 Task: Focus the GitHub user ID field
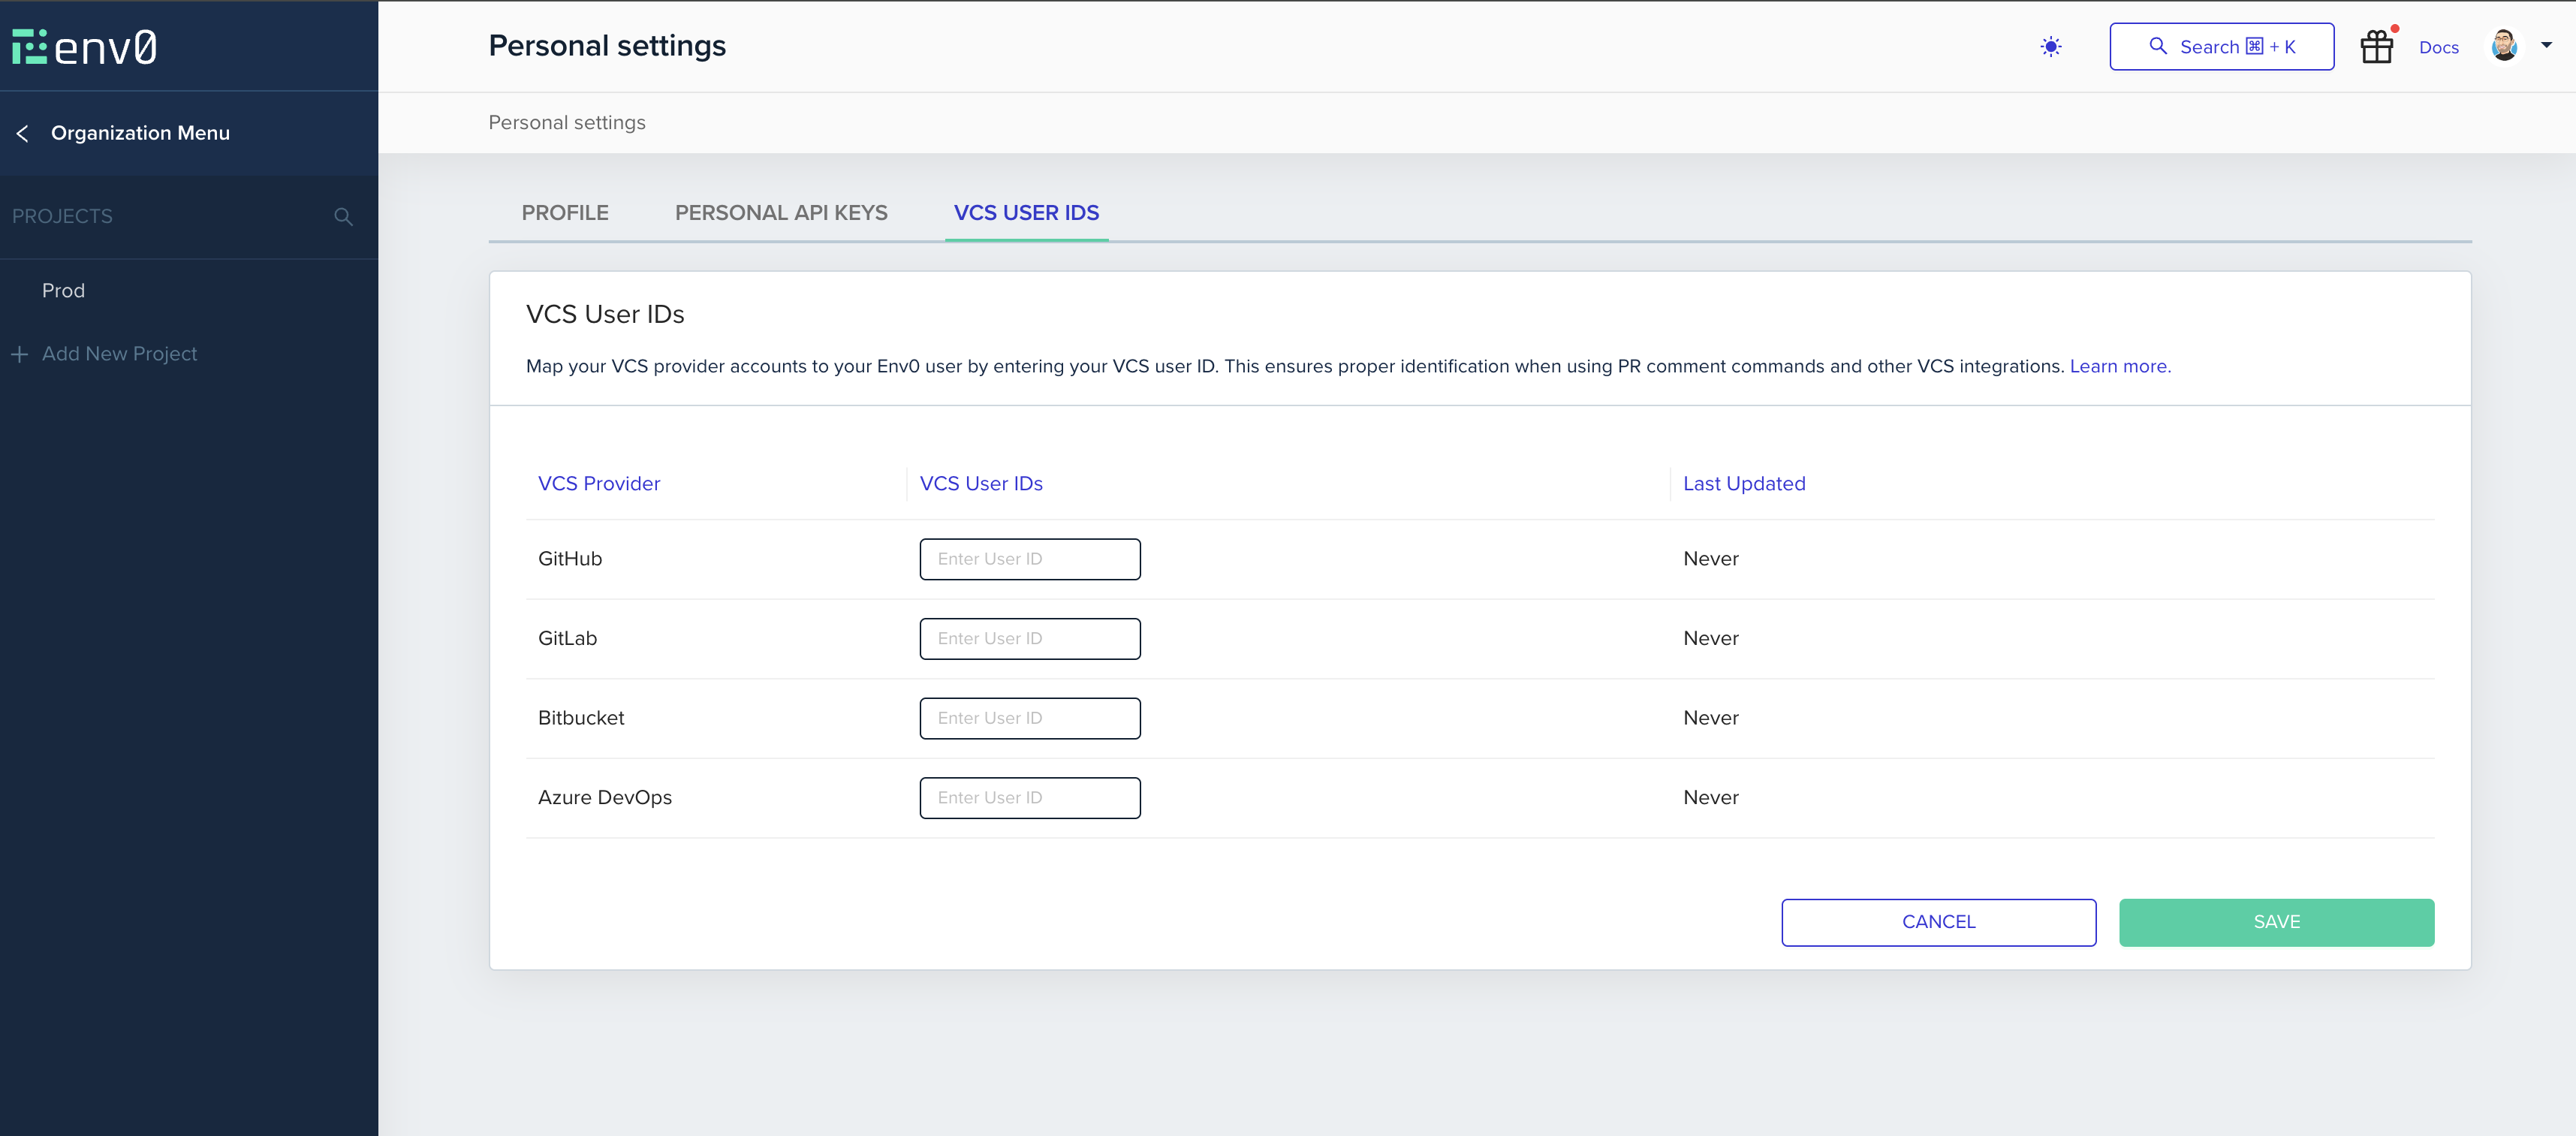(x=1029, y=559)
